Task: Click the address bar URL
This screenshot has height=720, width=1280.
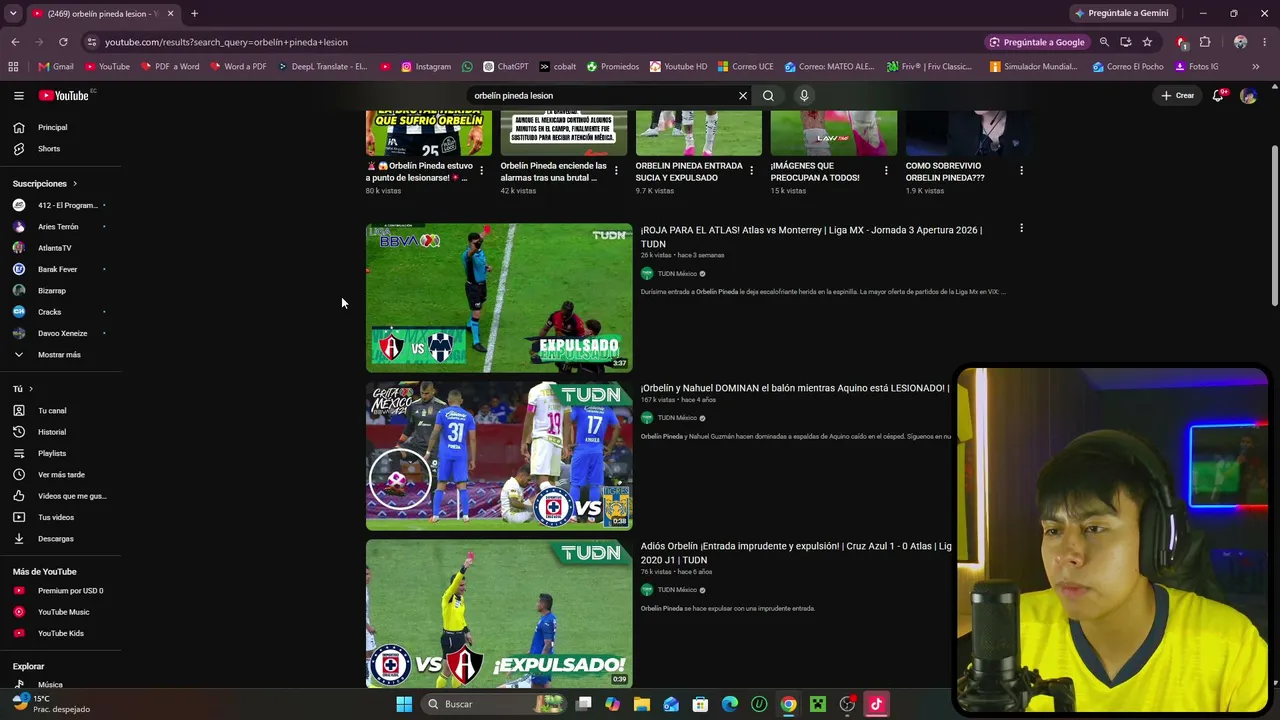Action: [x=226, y=42]
